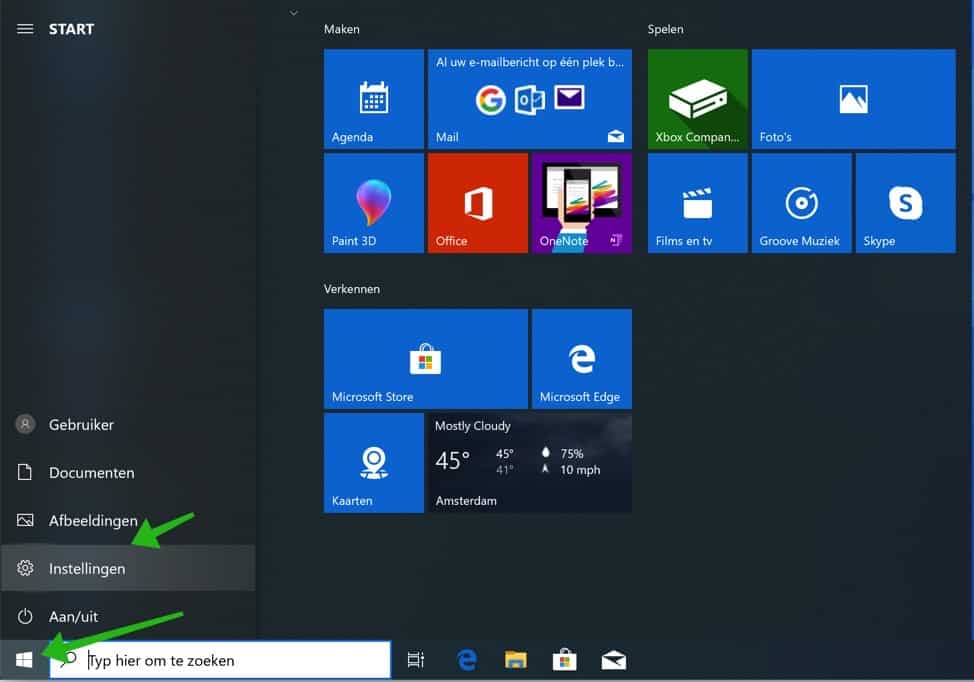Launch Edge from the taskbar
This screenshot has height=682, width=974.
point(467,660)
